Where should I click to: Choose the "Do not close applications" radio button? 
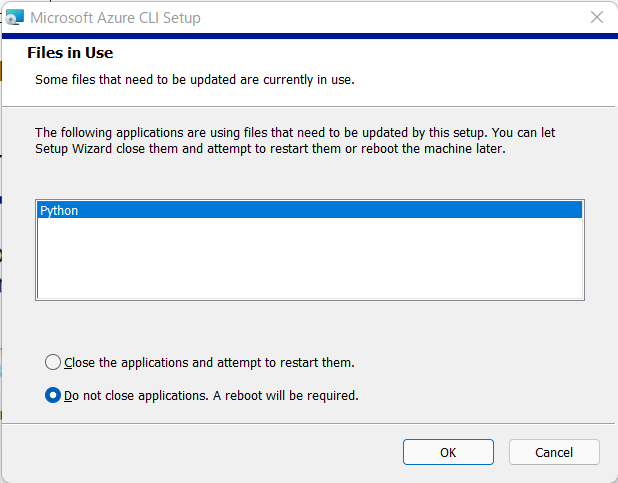[53, 395]
